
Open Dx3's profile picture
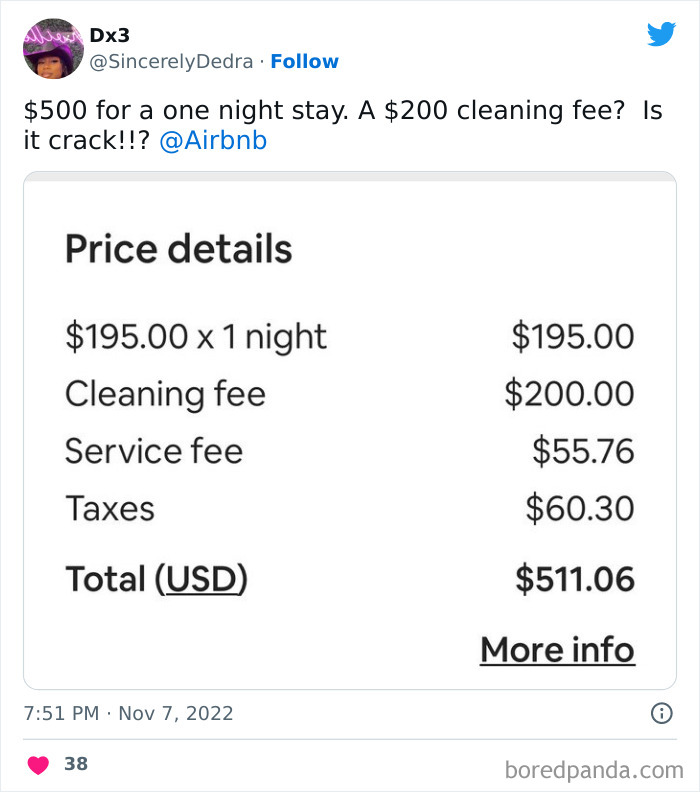(x=54, y=48)
